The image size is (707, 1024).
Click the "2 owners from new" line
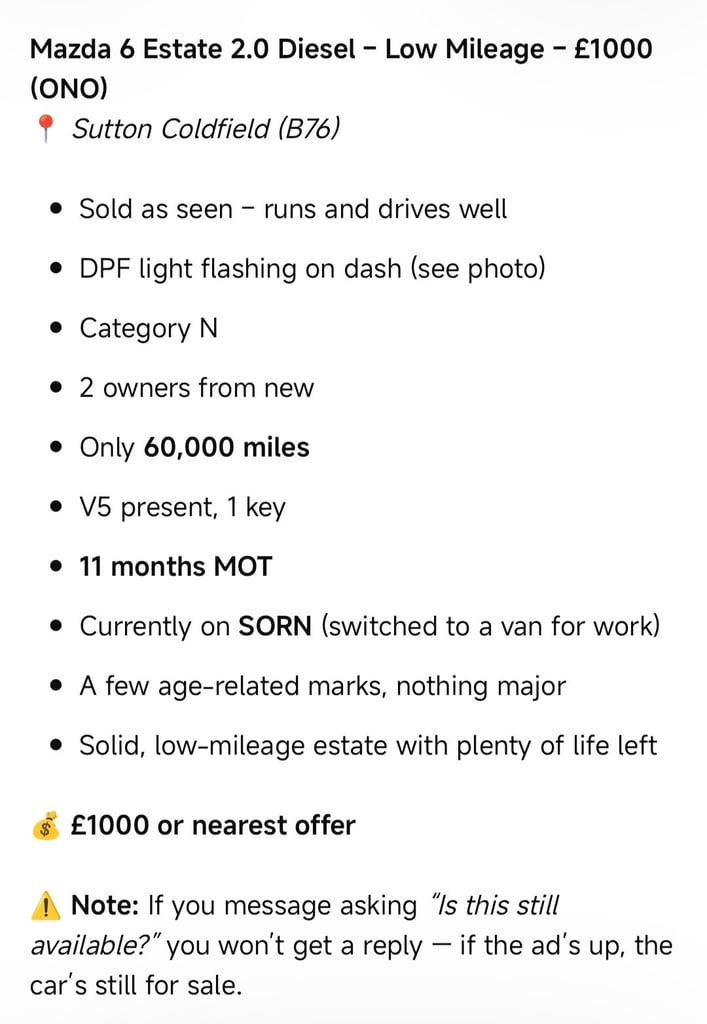pyautogui.click(x=196, y=388)
